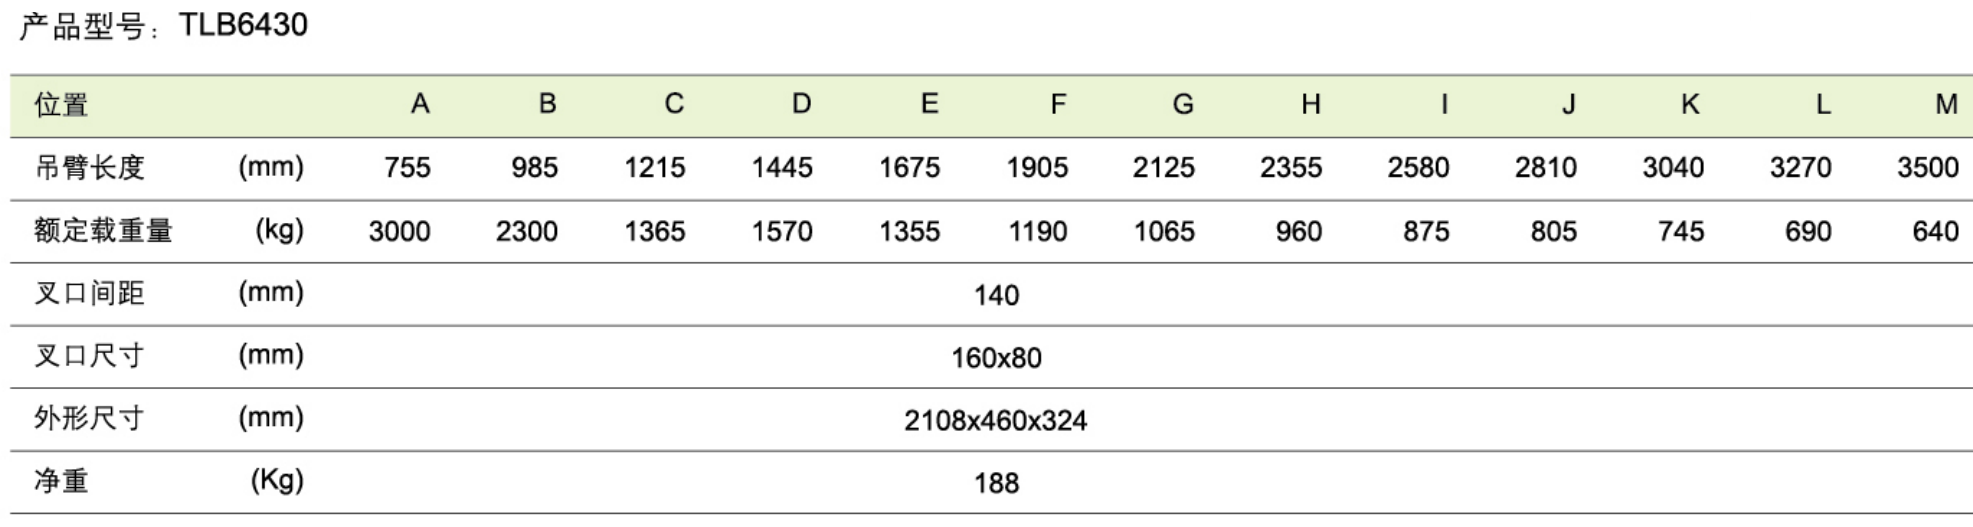Click column header letter A
Screen dimensions: 1973x527
point(420,104)
